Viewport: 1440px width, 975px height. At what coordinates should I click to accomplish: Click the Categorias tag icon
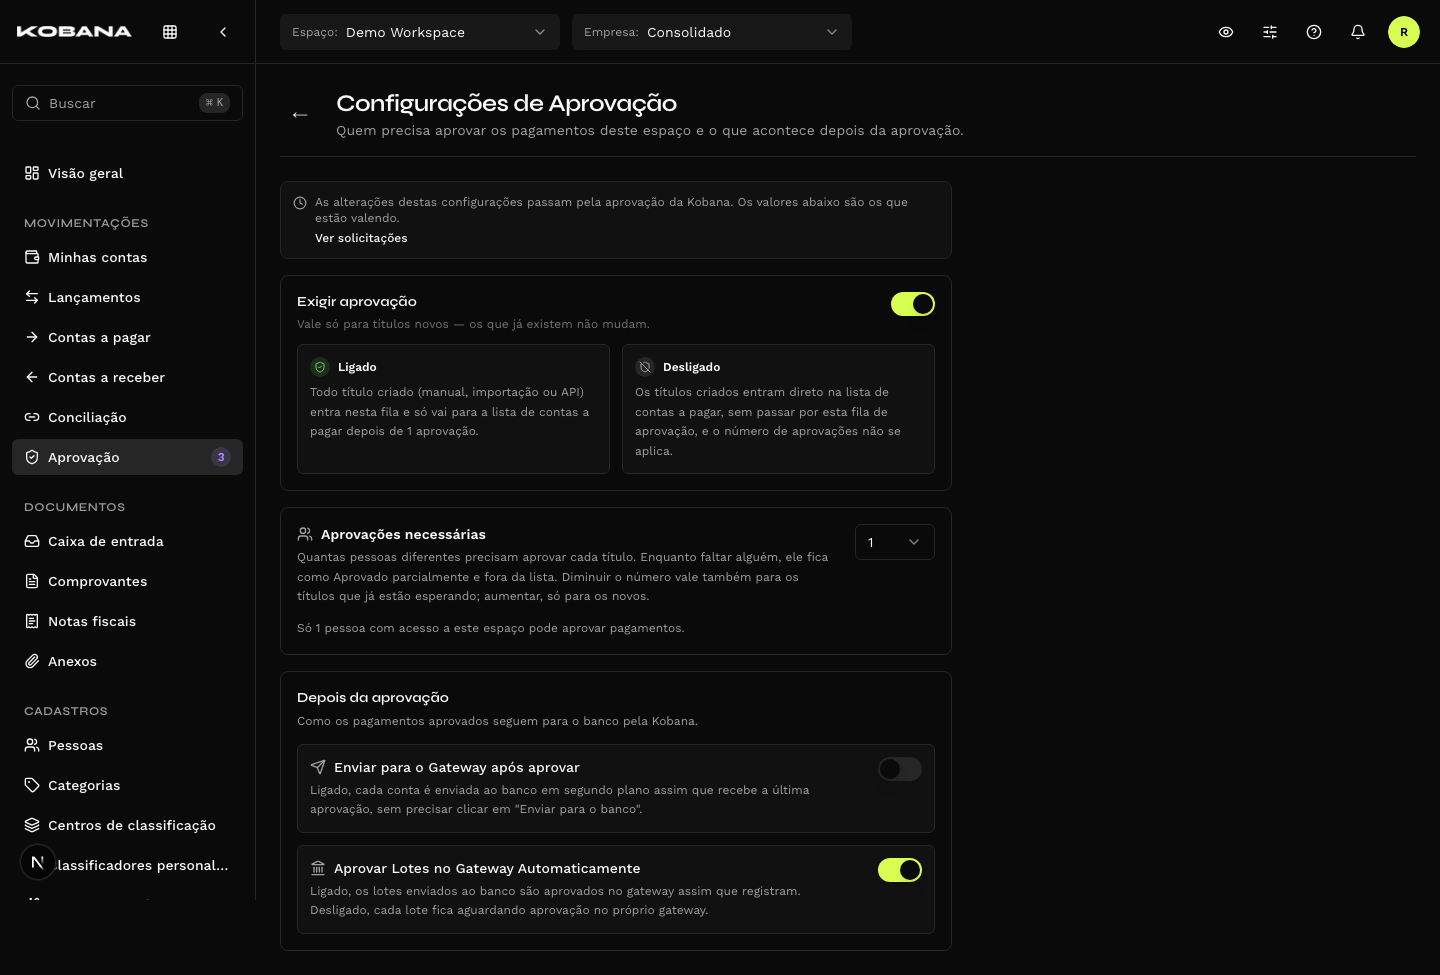point(32,785)
